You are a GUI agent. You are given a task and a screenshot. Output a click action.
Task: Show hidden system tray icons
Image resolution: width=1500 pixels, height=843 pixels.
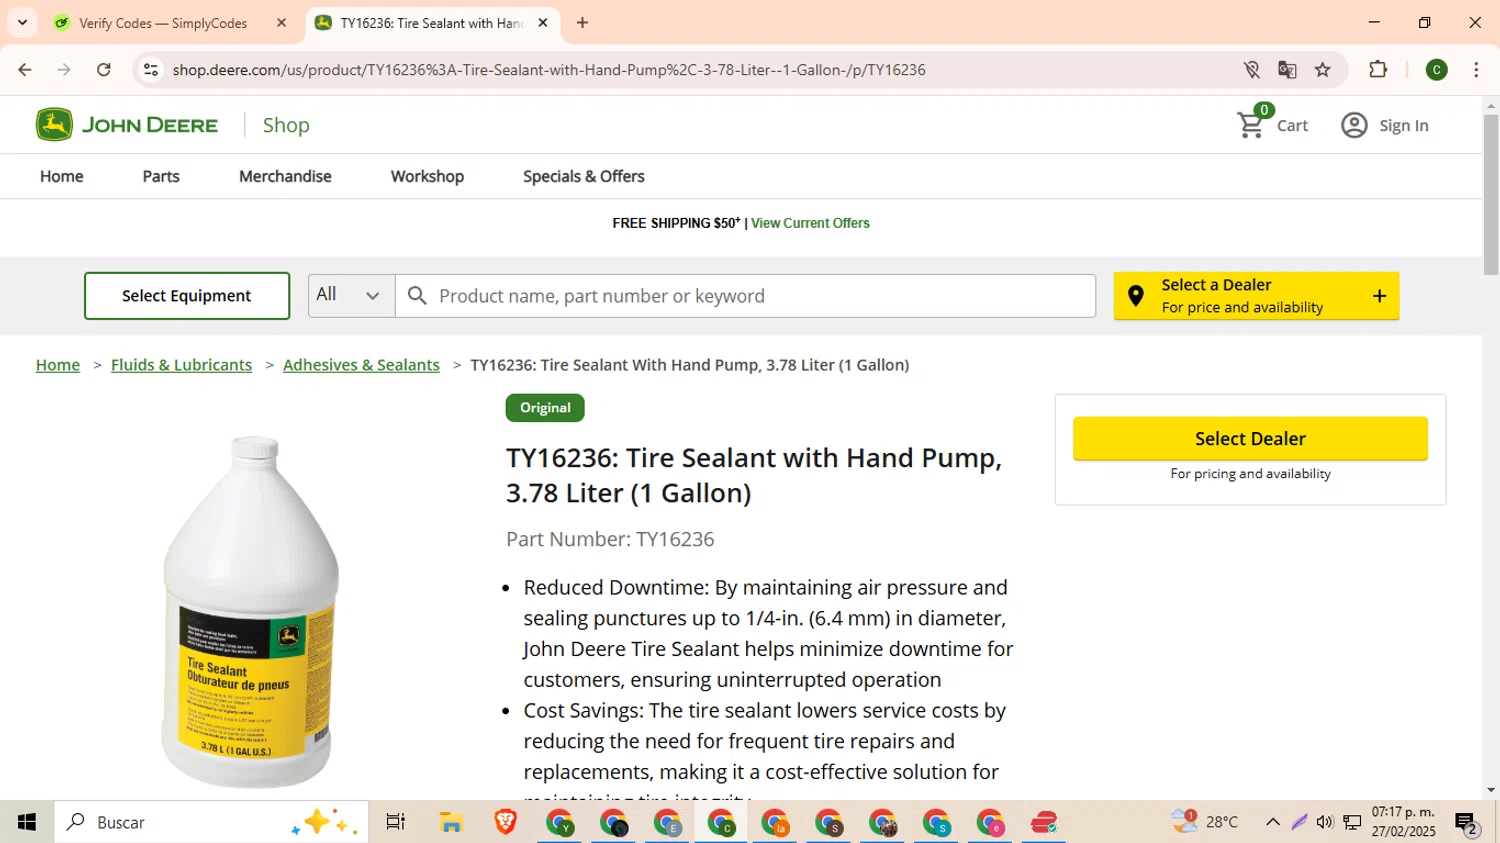click(x=1272, y=822)
